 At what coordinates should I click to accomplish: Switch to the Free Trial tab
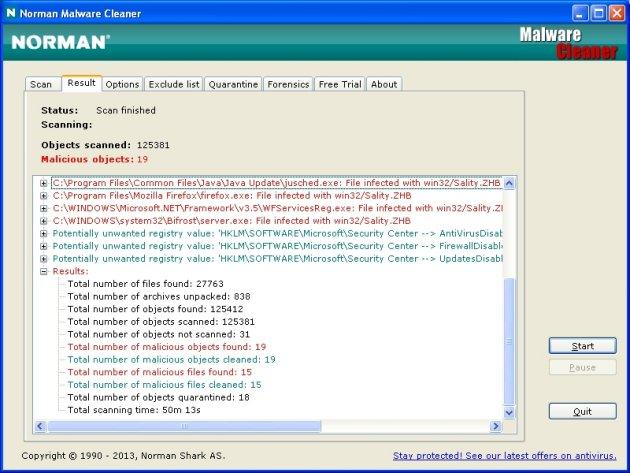340,84
